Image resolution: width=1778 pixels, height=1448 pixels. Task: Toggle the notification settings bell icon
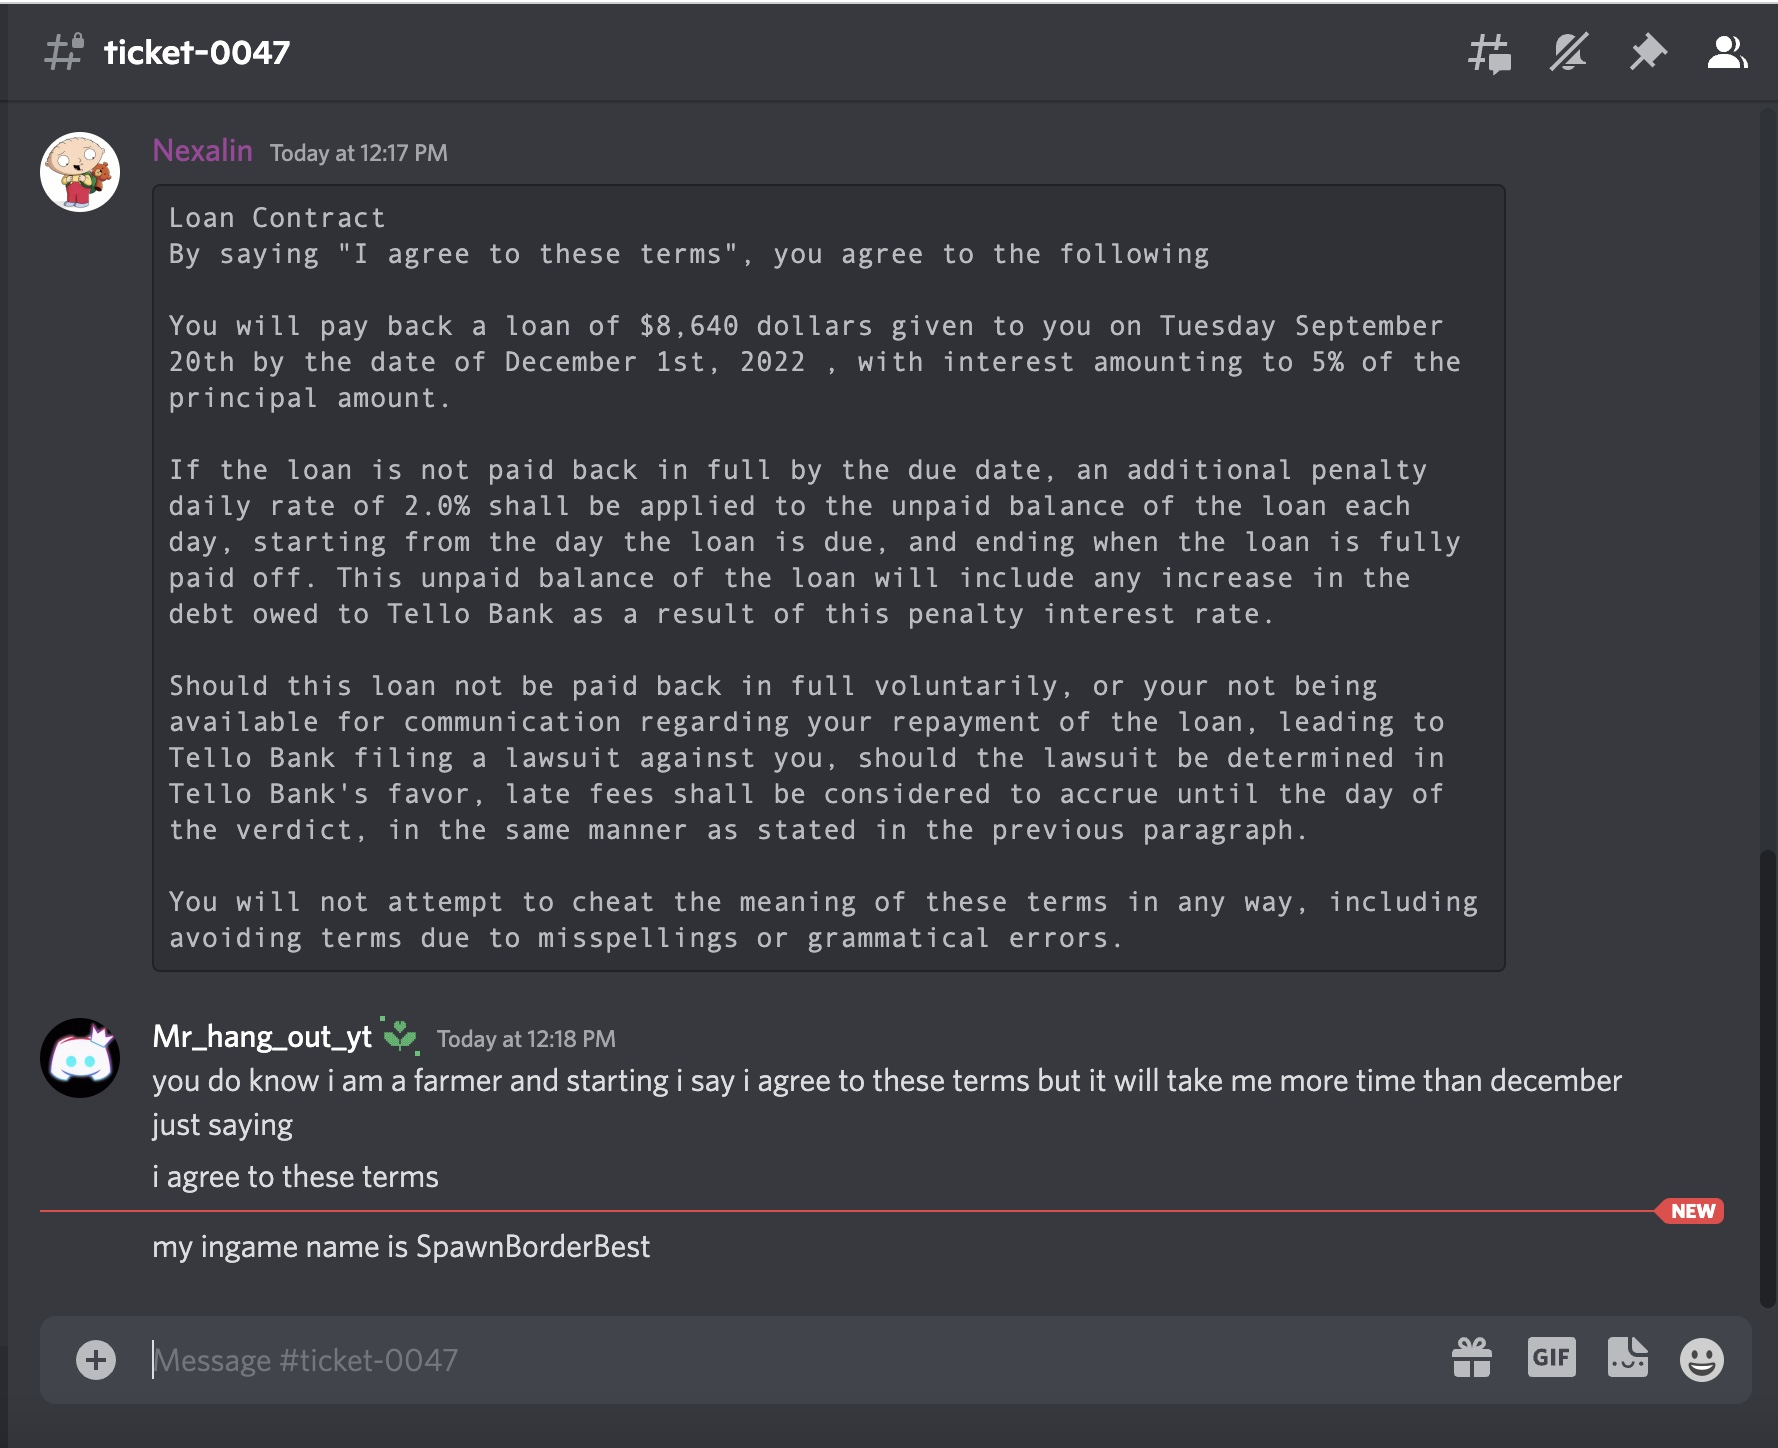(x=1569, y=52)
